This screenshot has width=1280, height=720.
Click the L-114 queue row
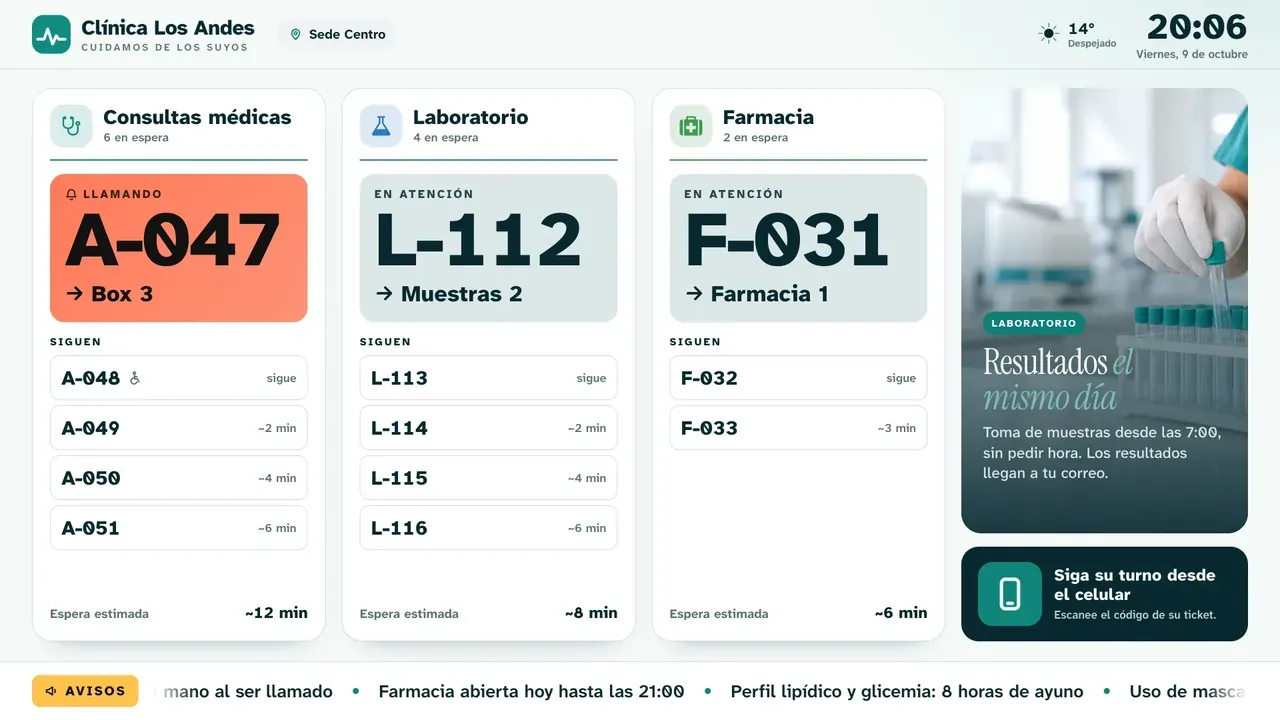click(489, 428)
